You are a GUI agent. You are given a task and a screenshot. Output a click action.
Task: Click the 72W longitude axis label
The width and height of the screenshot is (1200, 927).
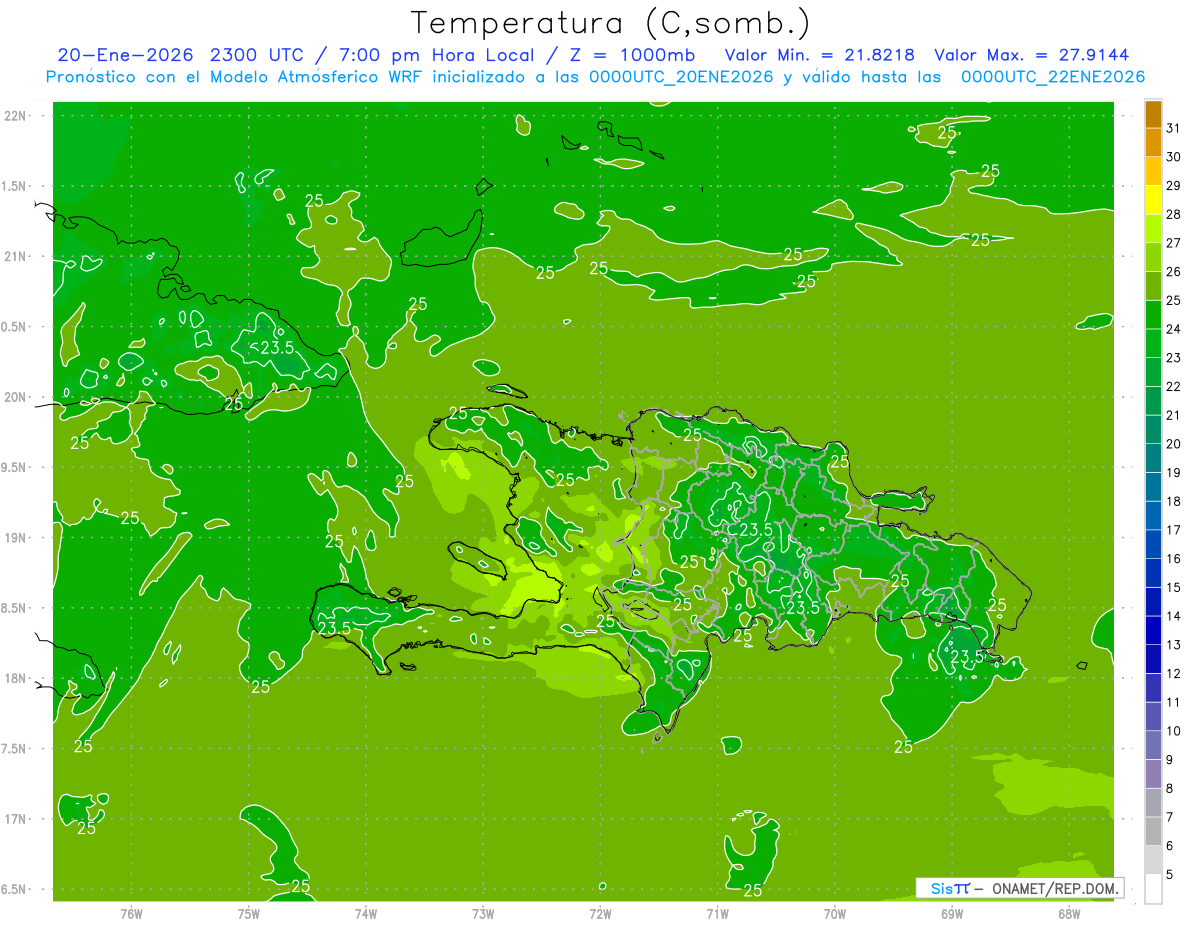pyautogui.click(x=600, y=913)
